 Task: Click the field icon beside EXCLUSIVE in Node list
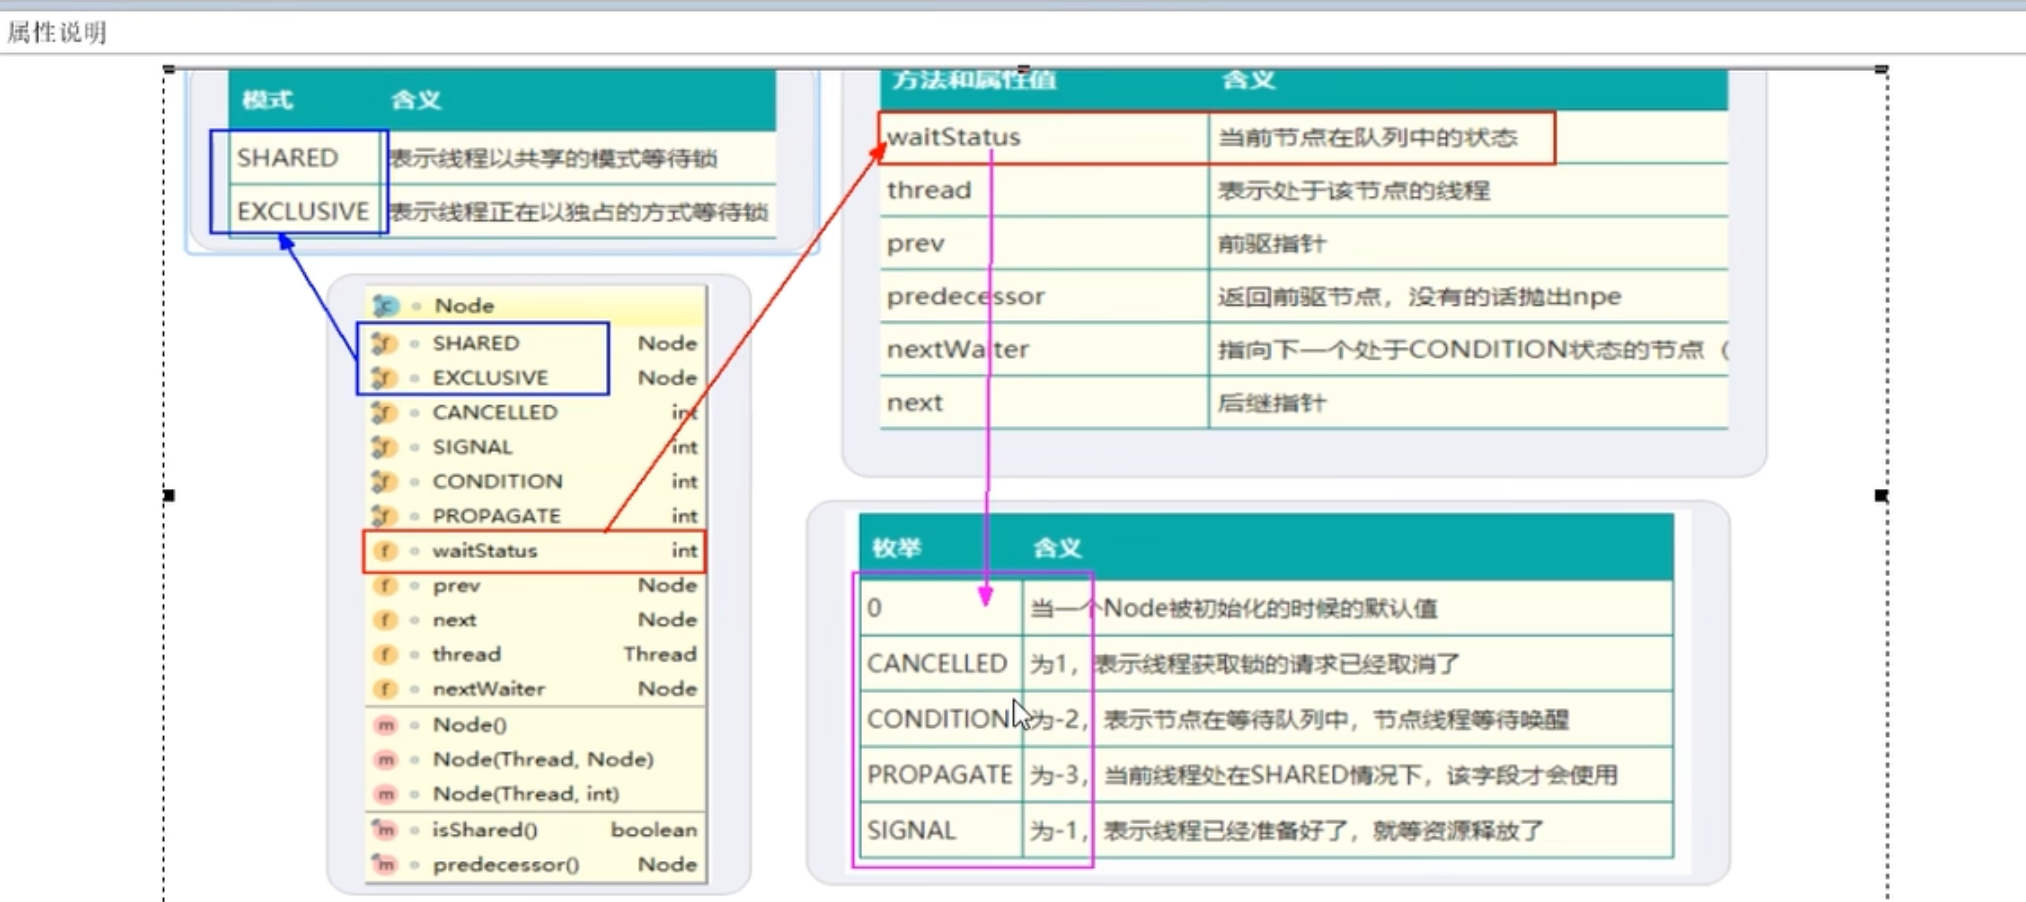(384, 378)
